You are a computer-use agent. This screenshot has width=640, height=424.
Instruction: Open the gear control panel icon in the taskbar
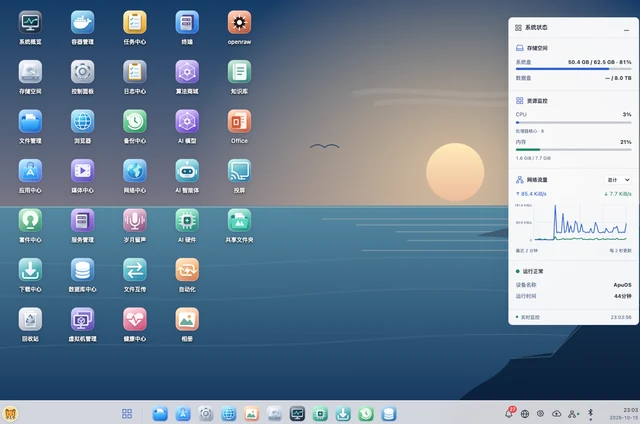206,414
